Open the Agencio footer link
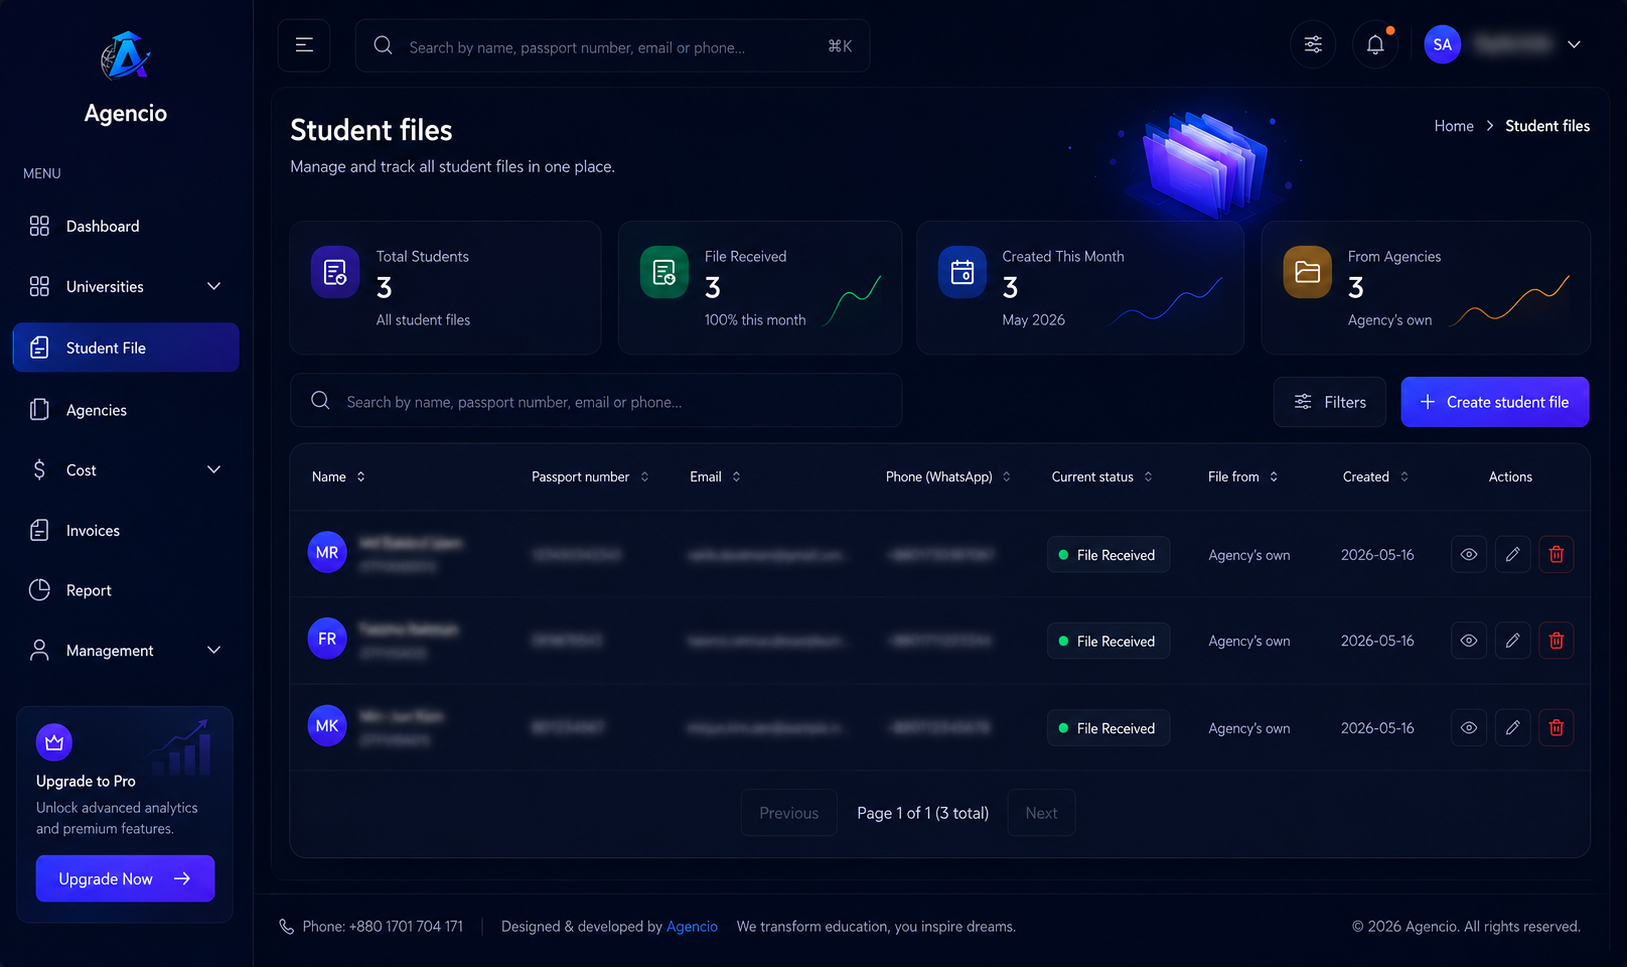This screenshot has width=1627, height=967. coord(692,927)
